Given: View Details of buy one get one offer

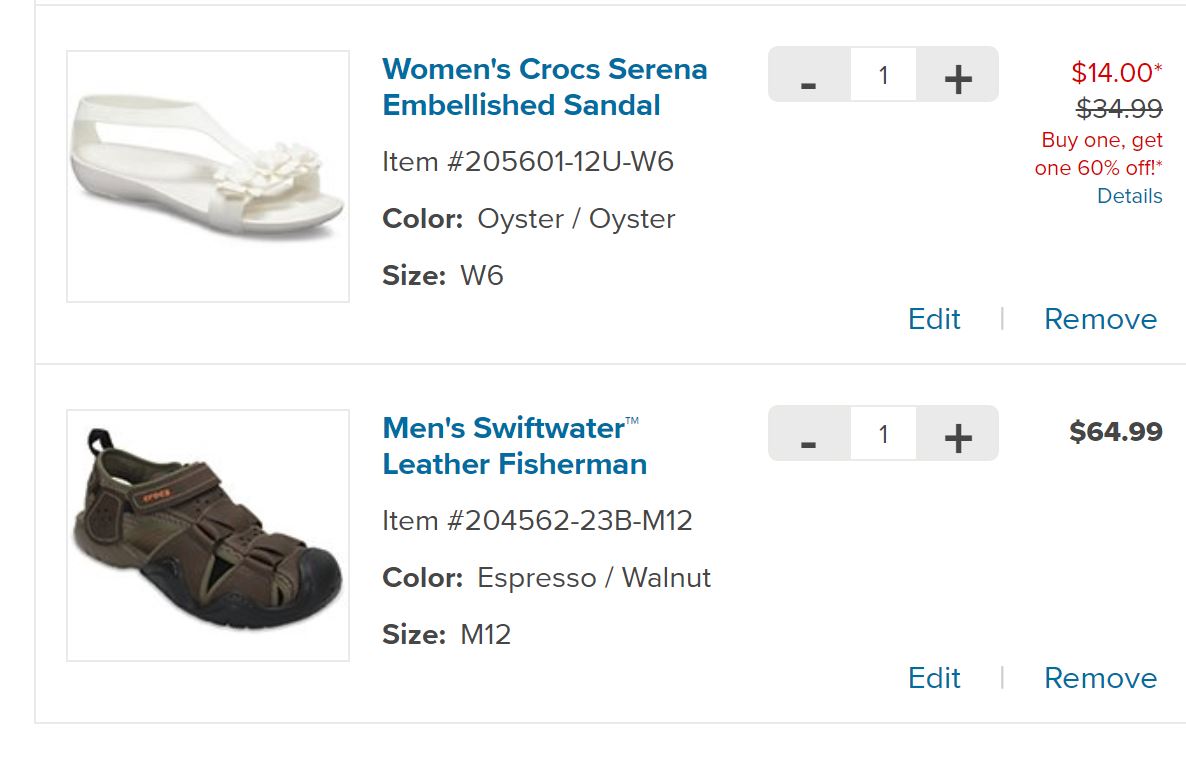Looking at the screenshot, I should pyautogui.click(x=1129, y=196).
